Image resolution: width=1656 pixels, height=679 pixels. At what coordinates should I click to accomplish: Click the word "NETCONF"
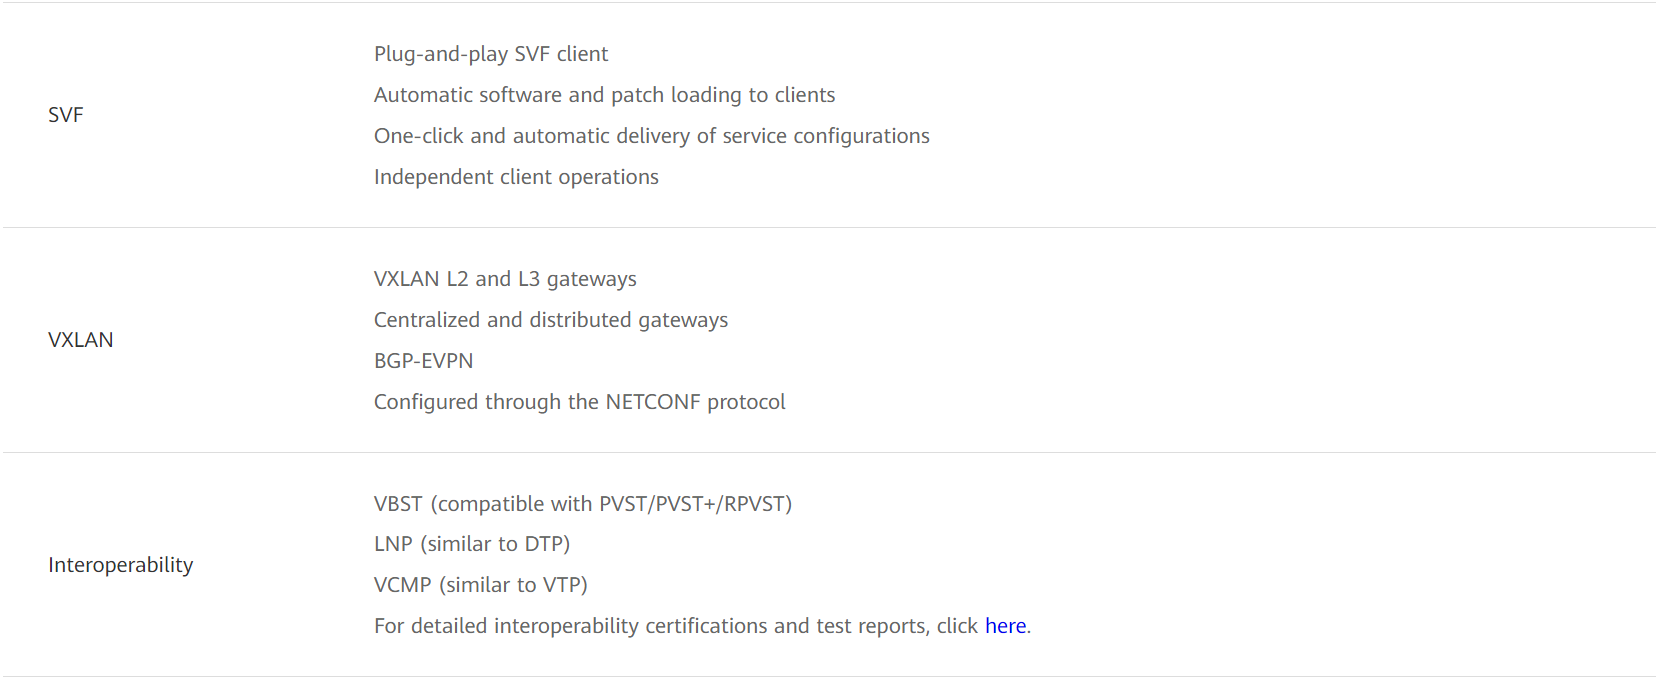tap(652, 402)
